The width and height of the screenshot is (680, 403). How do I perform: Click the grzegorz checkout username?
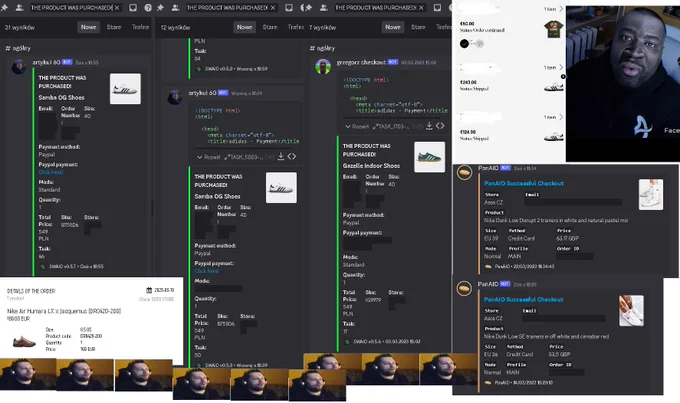361,62
